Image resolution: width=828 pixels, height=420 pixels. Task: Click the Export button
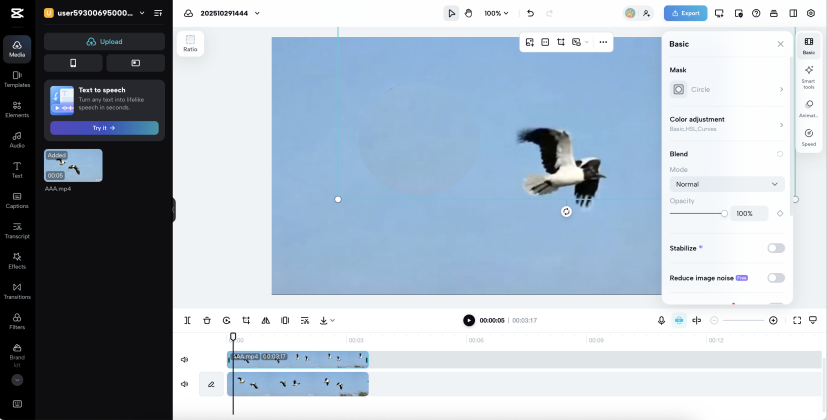click(685, 13)
